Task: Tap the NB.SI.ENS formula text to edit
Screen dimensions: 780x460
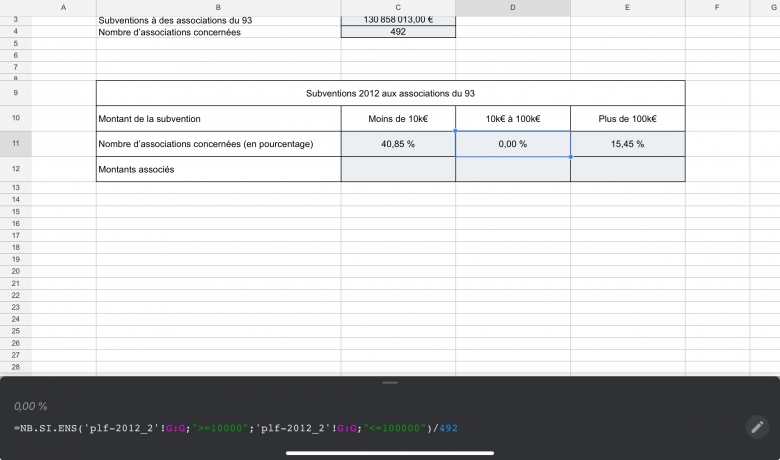Action: pos(236,428)
